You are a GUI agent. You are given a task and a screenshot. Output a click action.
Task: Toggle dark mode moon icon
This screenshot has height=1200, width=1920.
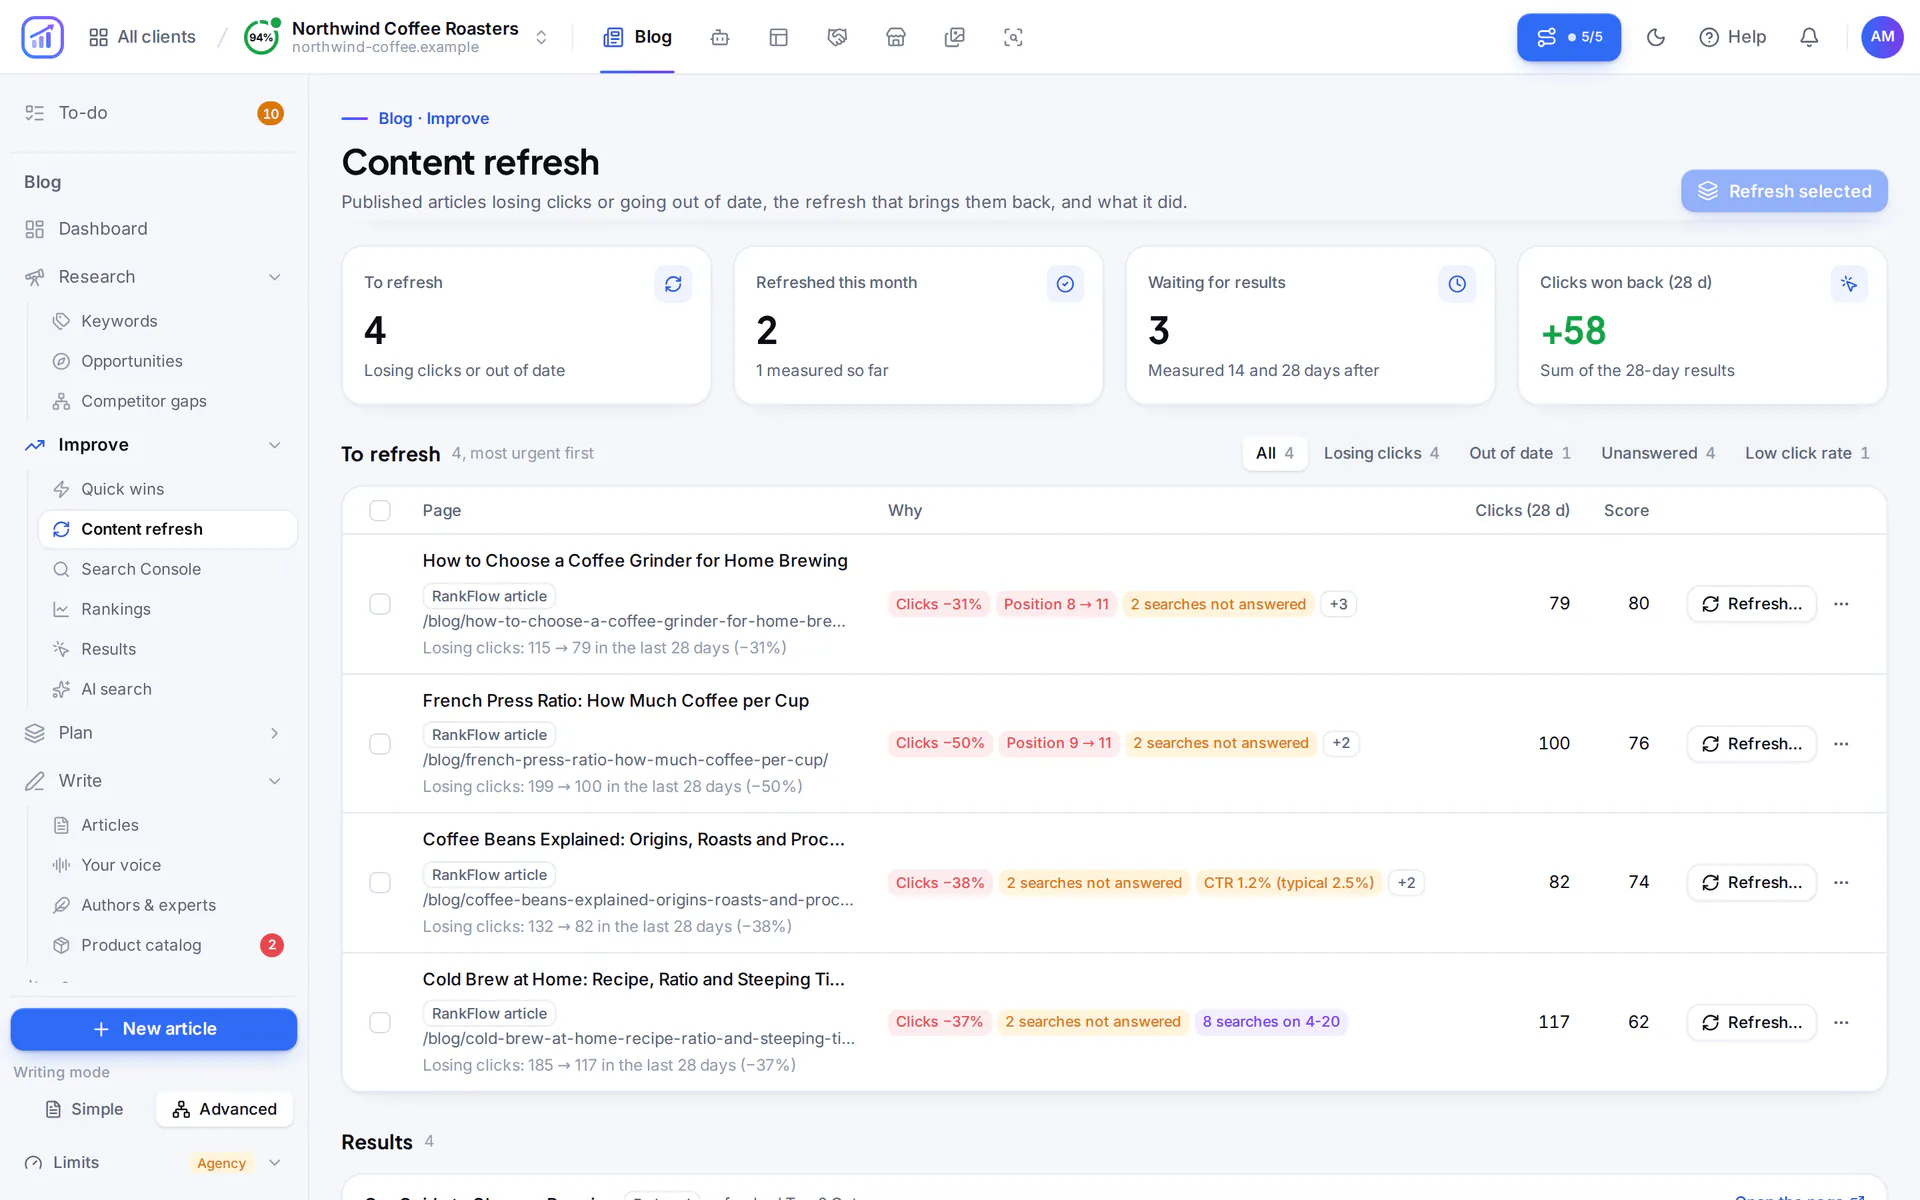[1656, 37]
